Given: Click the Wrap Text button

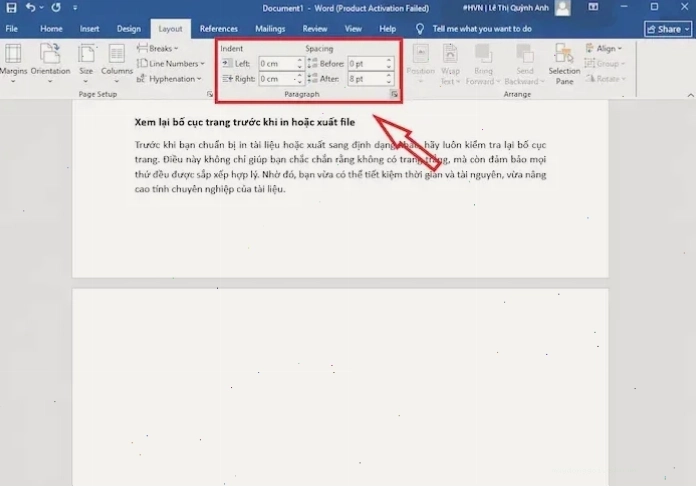Looking at the screenshot, I should click(450, 63).
